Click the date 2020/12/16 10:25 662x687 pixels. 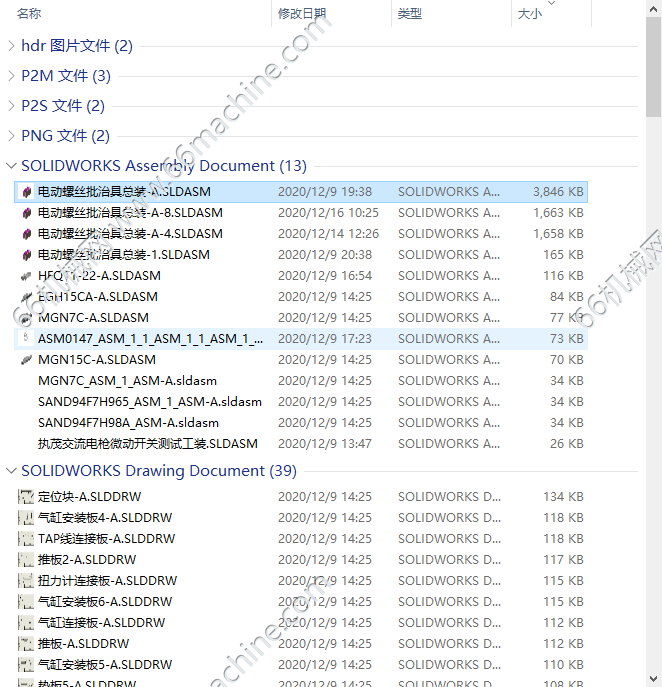(329, 213)
